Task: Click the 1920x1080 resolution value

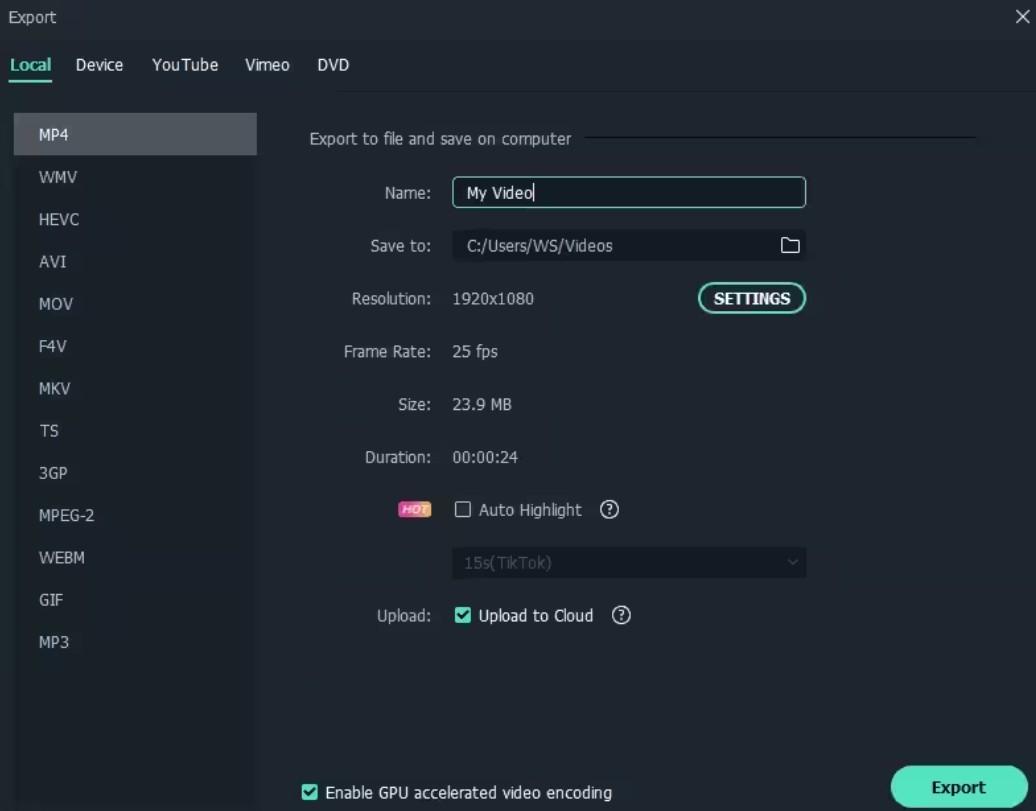Action: pyautogui.click(x=493, y=298)
